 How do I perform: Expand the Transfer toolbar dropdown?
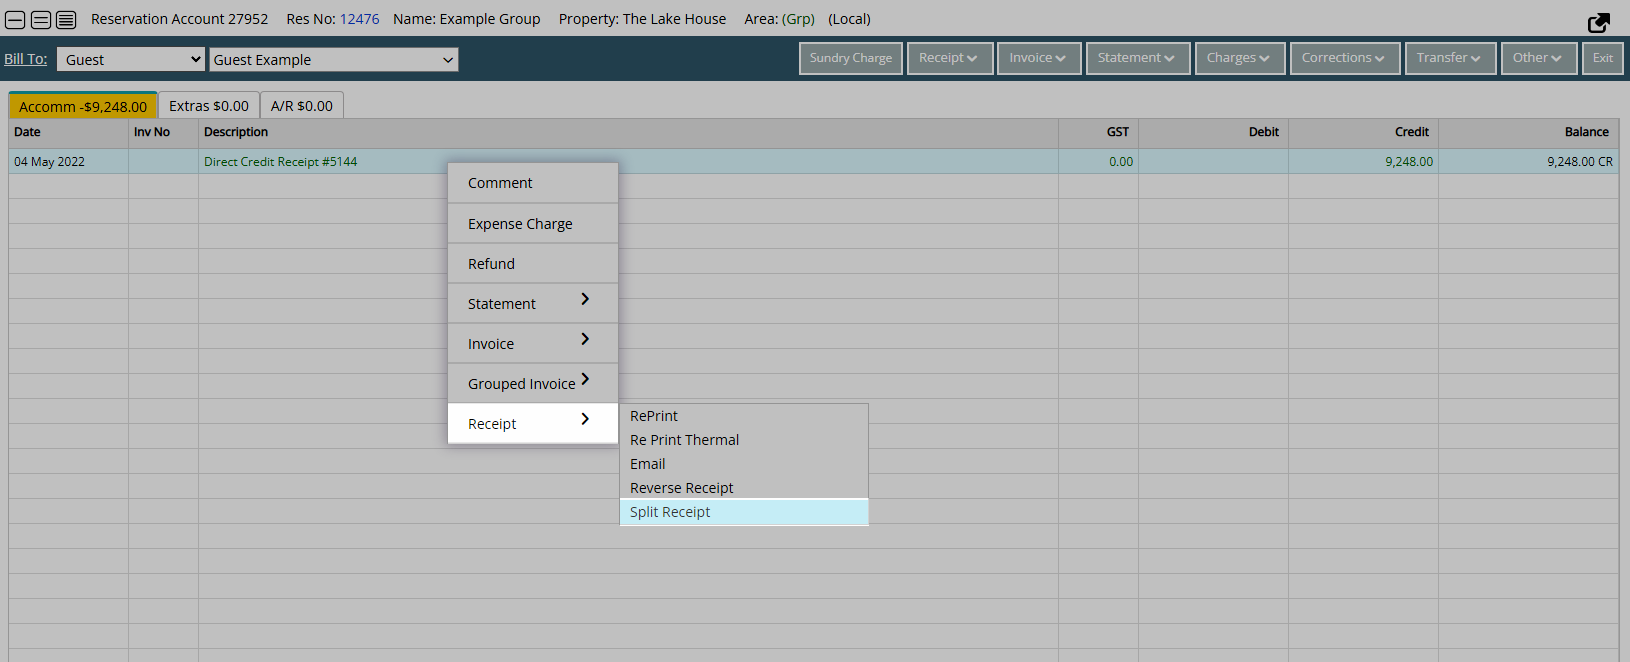(1450, 58)
